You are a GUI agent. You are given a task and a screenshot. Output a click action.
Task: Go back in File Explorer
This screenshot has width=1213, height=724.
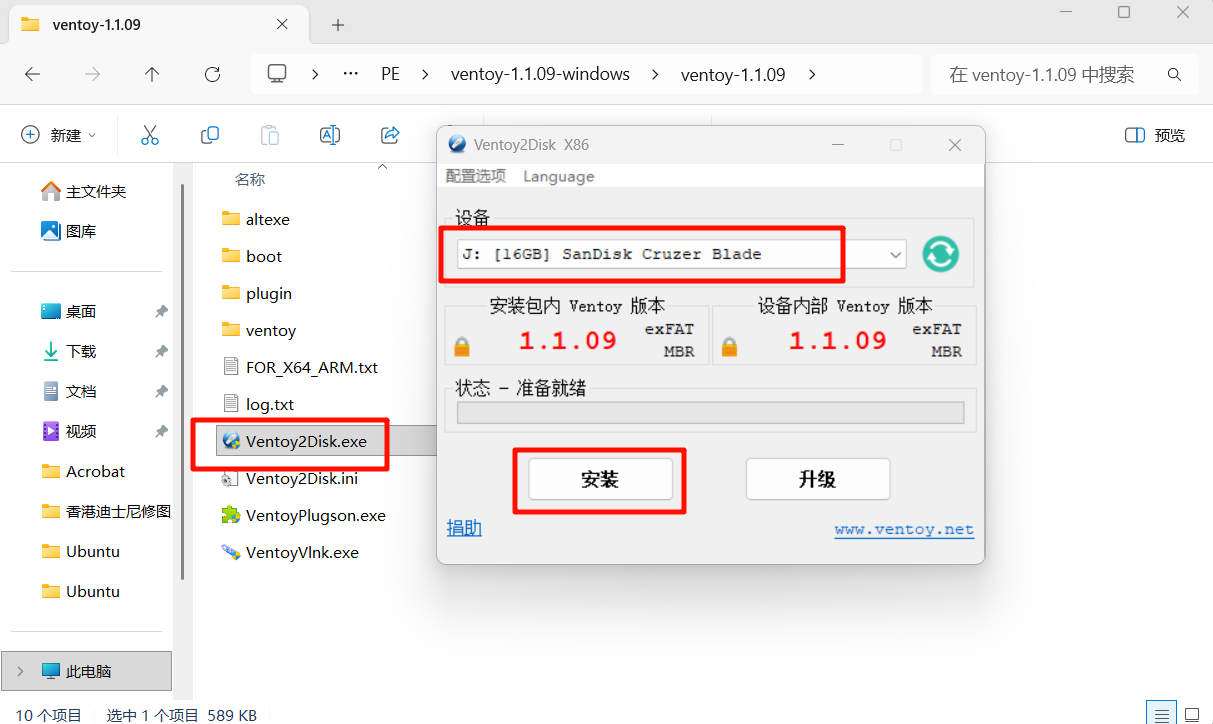(x=32, y=74)
